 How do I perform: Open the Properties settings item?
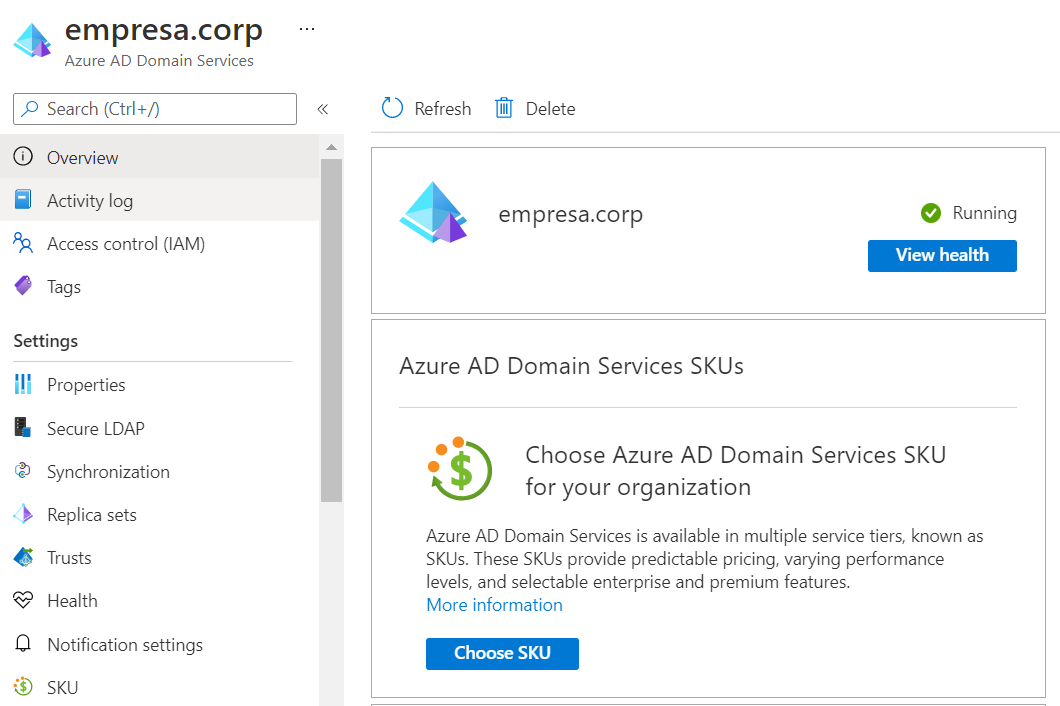[160, 385]
